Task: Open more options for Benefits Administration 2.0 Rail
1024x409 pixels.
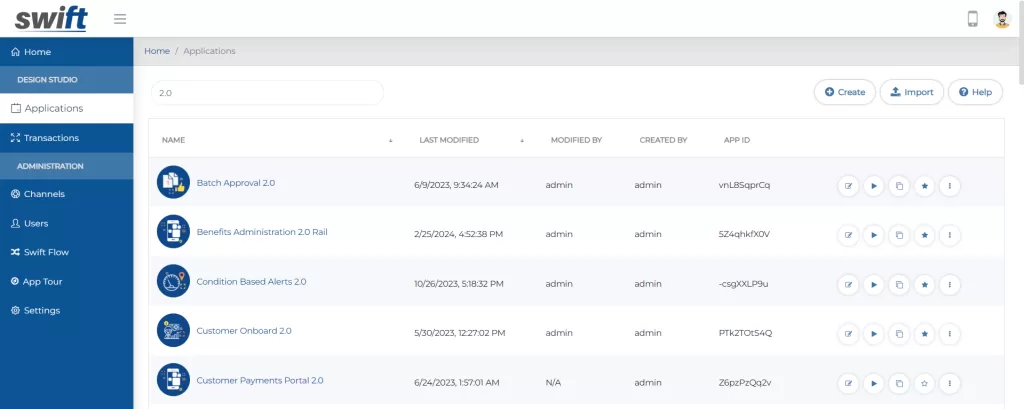Action: (x=950, y=235)
